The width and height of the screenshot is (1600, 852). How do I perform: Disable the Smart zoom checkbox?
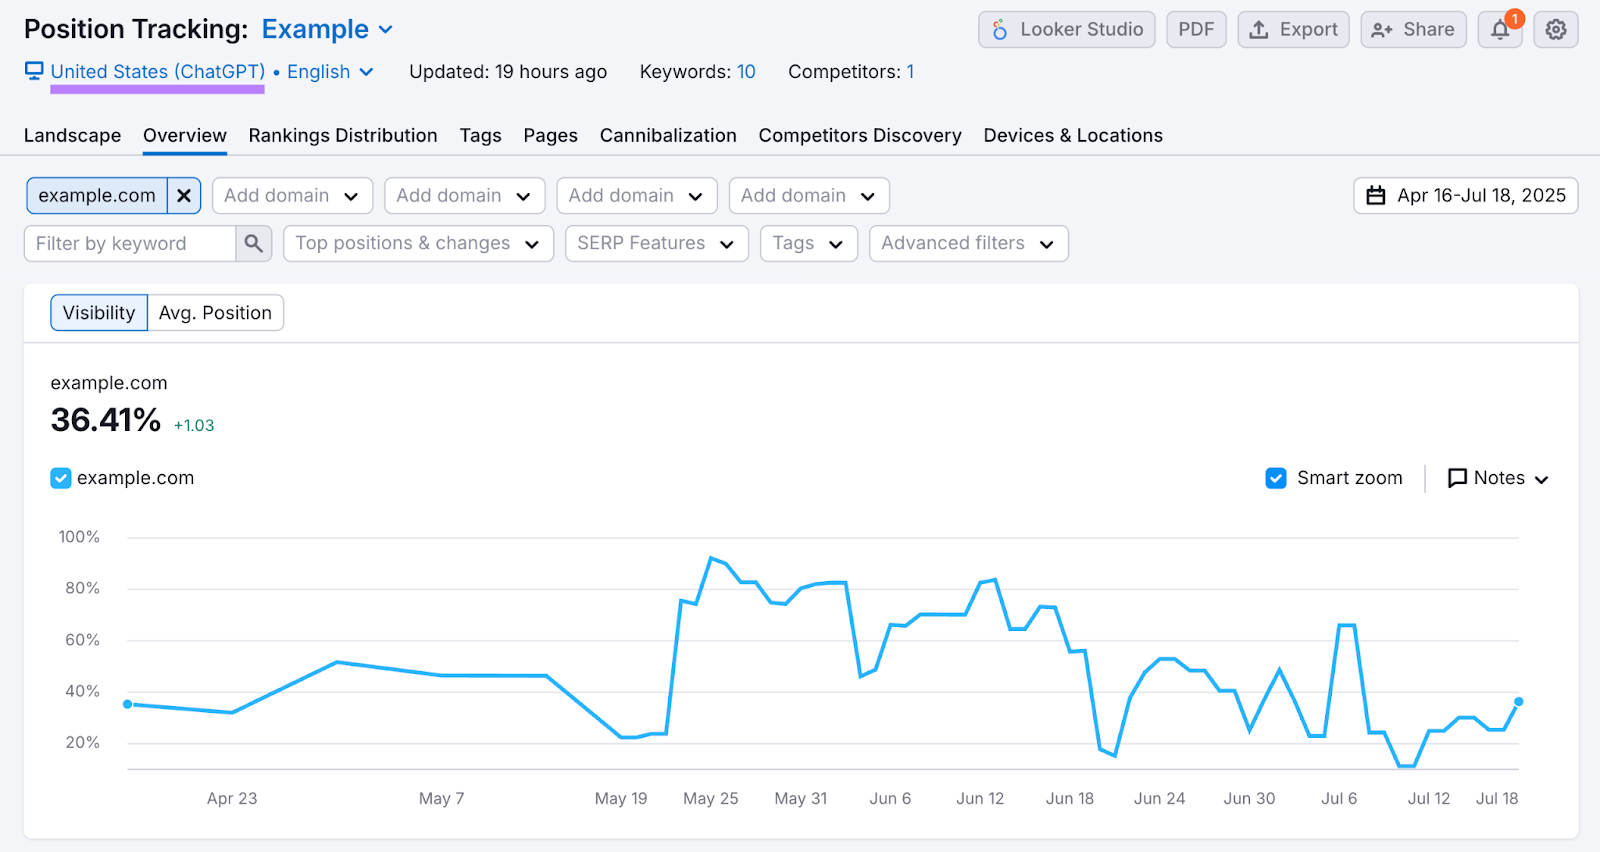(x=1276, y=478)
